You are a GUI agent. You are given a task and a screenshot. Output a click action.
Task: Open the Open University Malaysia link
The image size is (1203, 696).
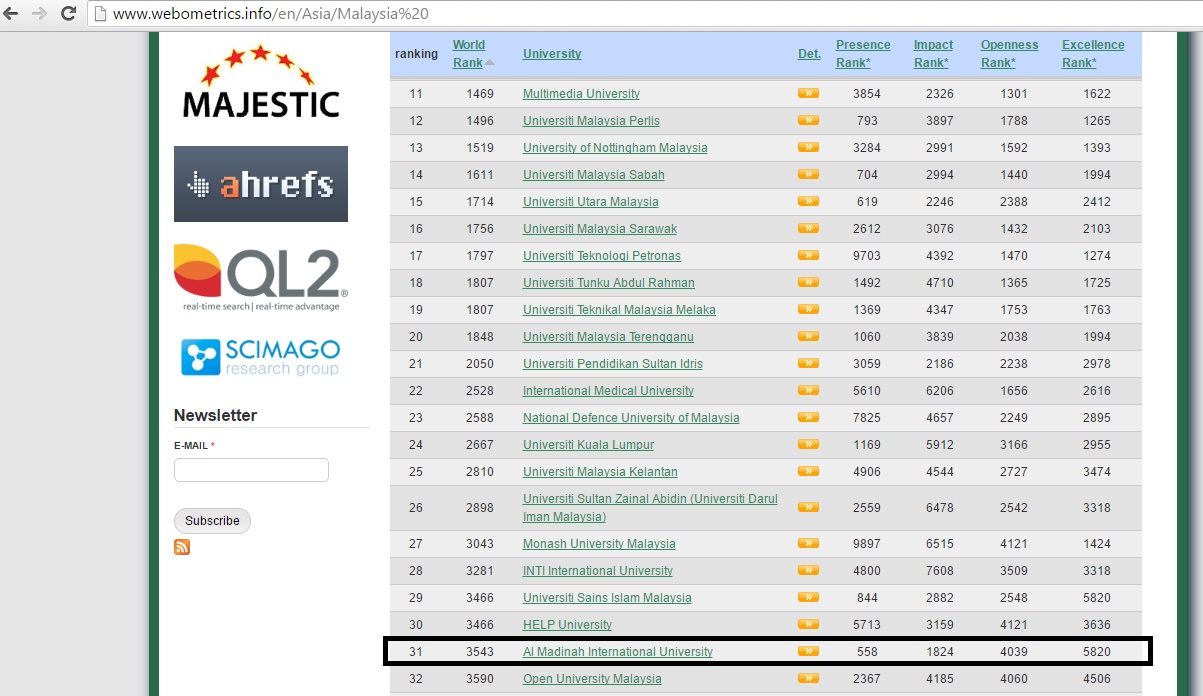[x=592, y=679]
